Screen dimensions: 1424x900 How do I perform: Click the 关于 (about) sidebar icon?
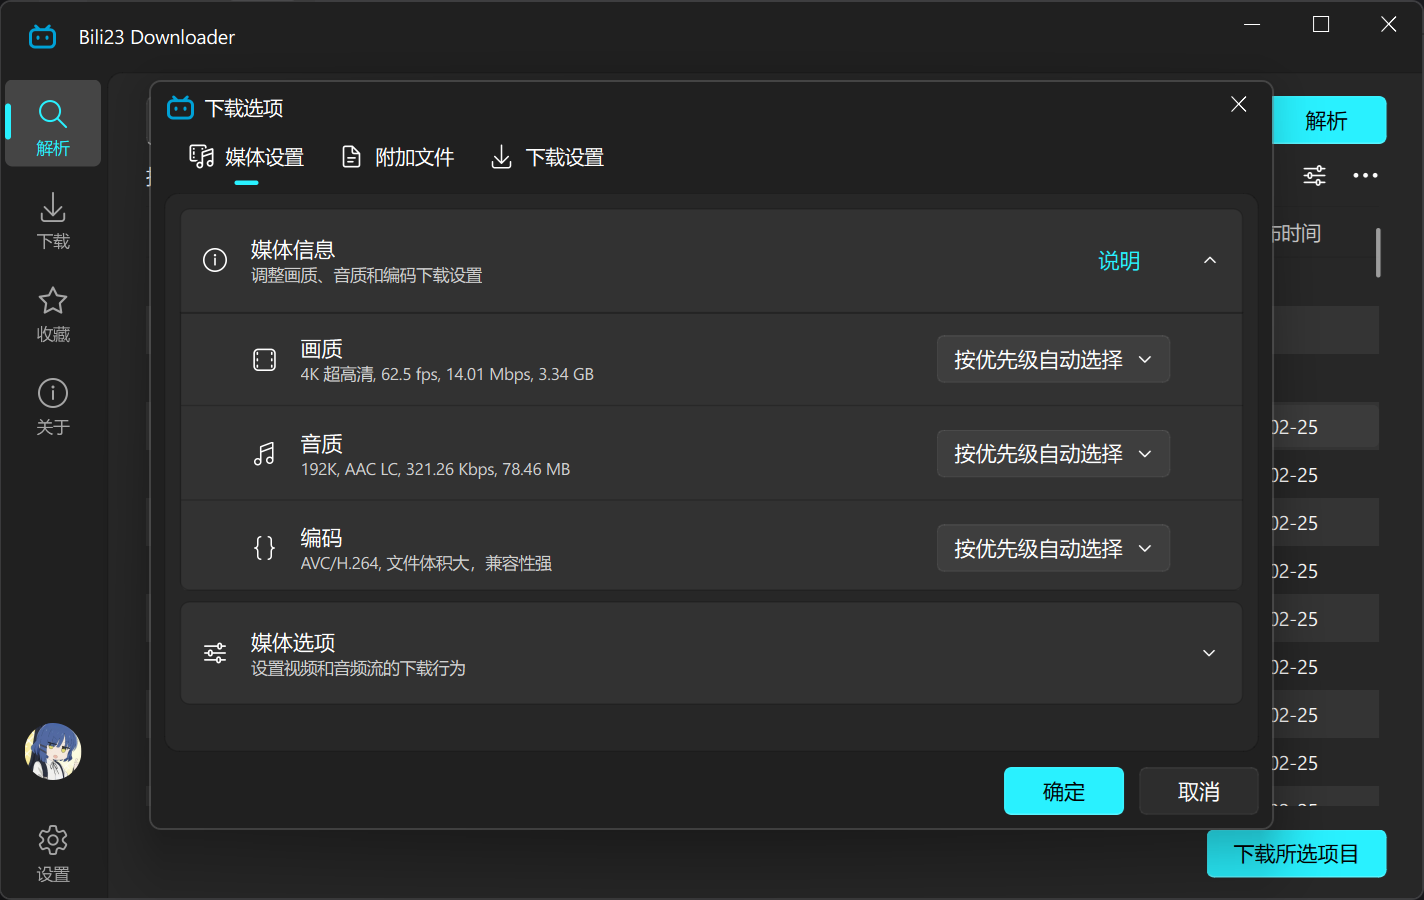52,404
